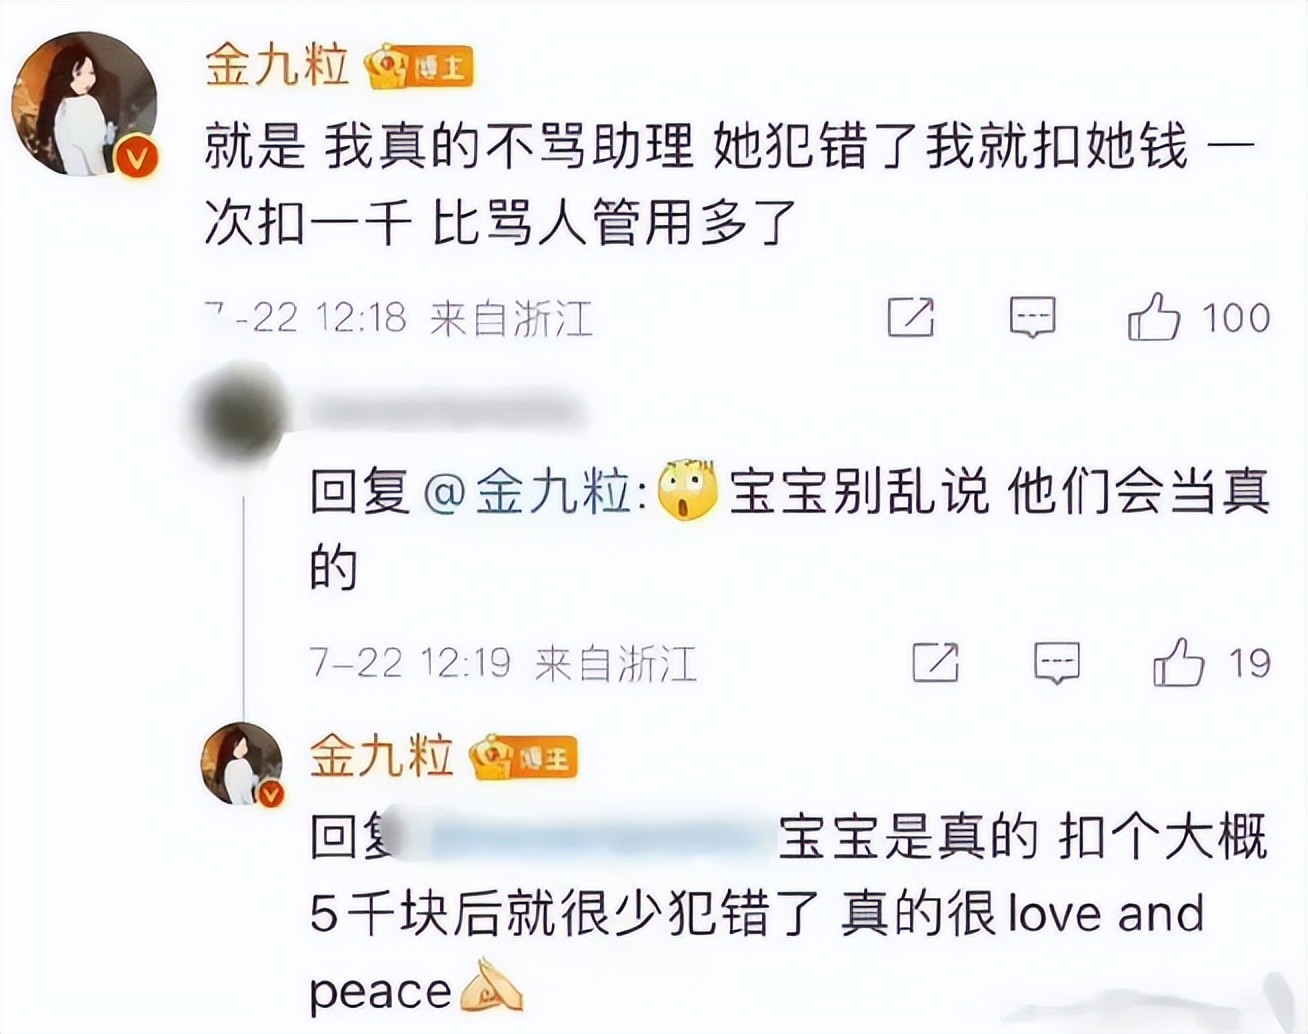Image resolution: width=1308 pixels, height=1034 pixels.
Task: Repost the top comment using the share icon
Action: [x=911, y=318]
